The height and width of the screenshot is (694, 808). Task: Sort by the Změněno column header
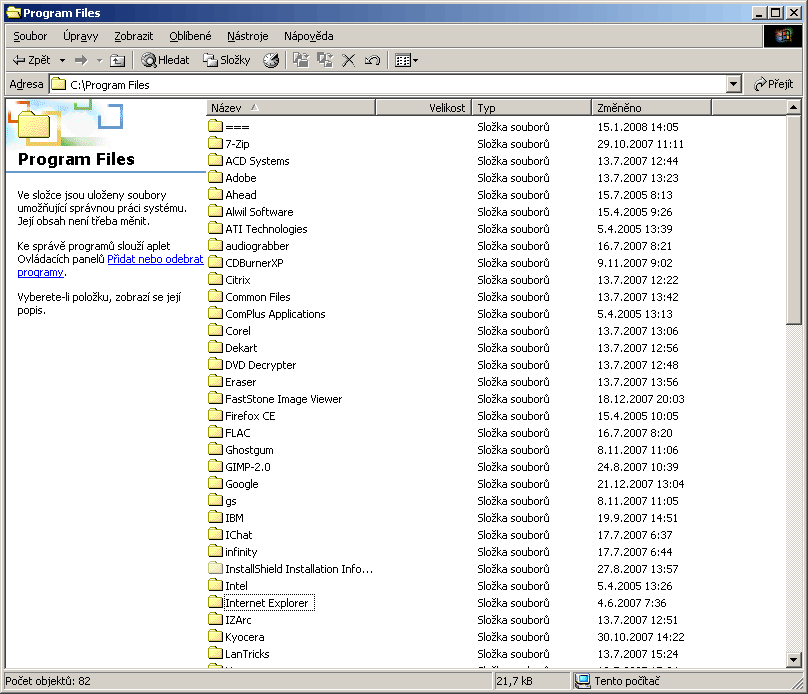(651, 108)
